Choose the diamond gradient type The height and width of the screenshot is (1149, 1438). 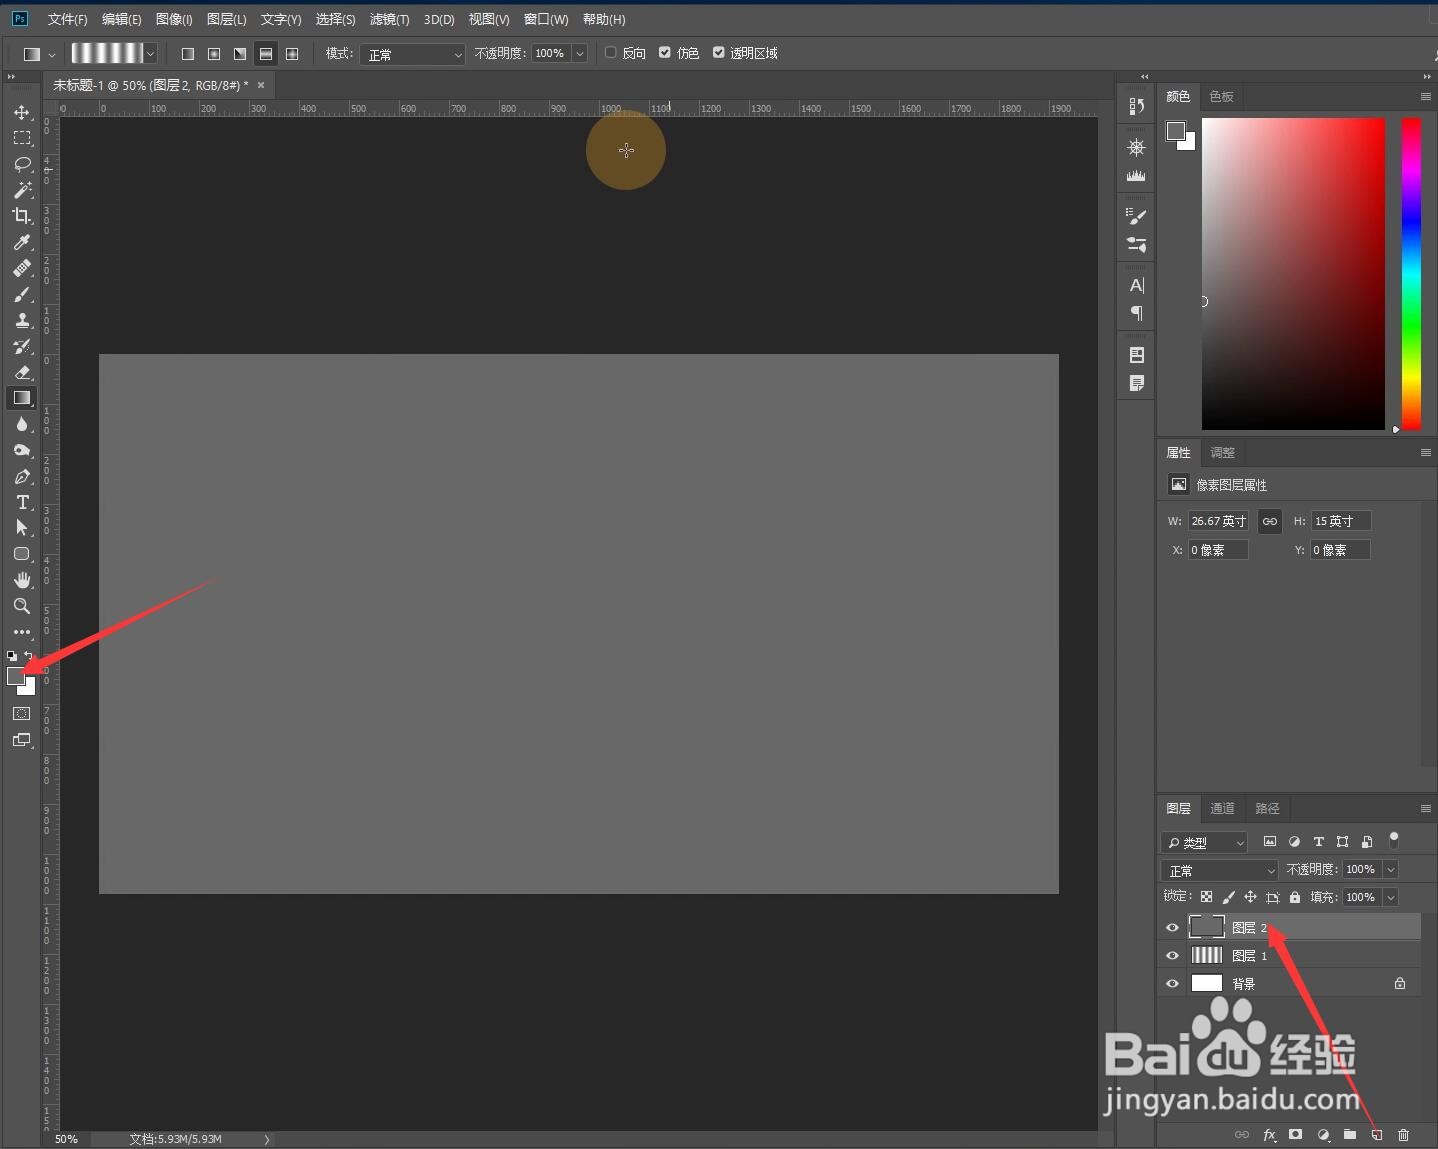coord(292,54)
